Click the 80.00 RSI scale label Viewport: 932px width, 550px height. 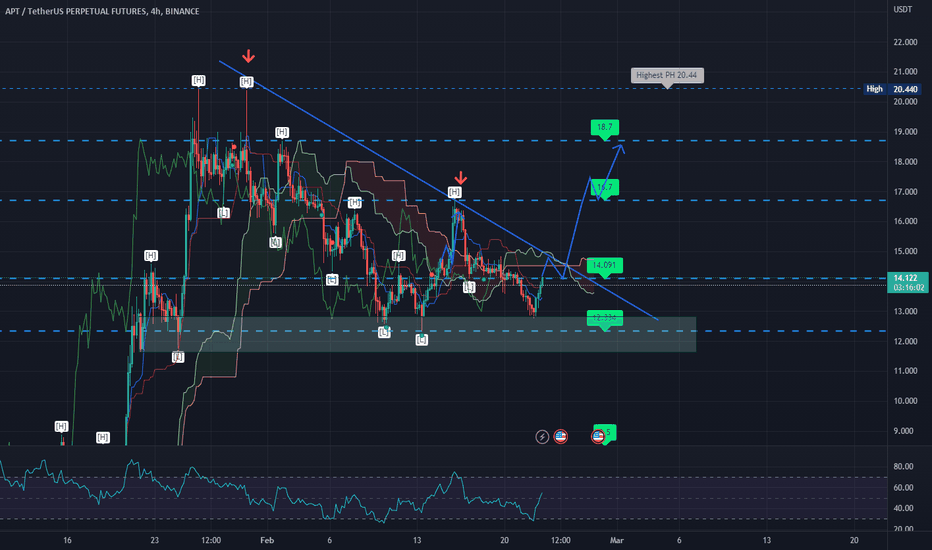click(x=903, y=467)
